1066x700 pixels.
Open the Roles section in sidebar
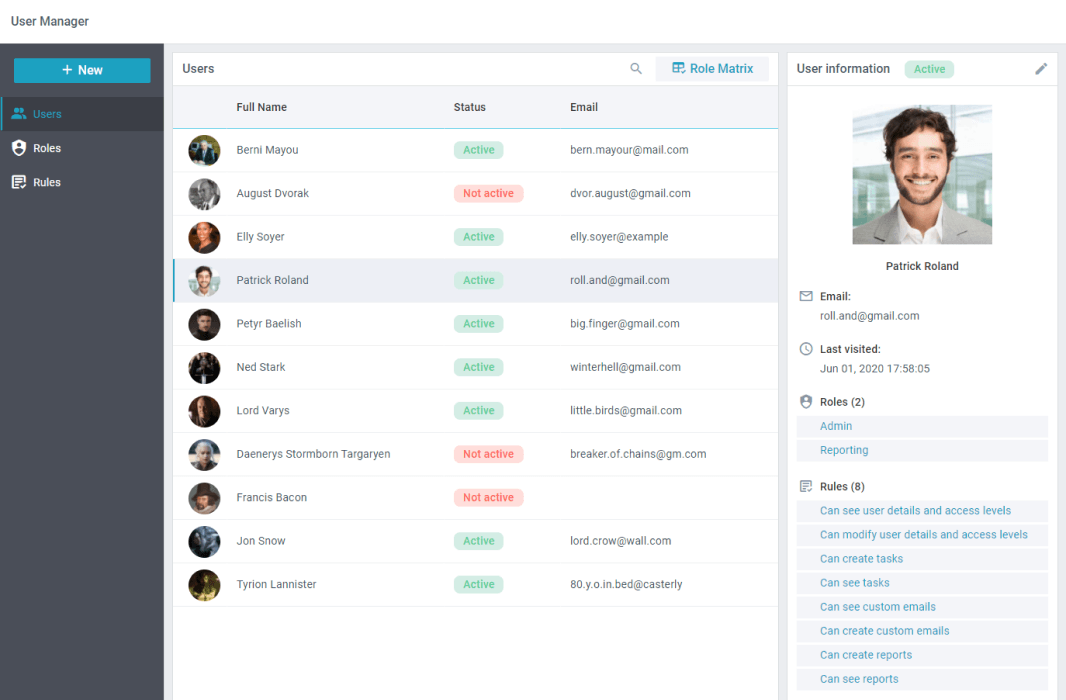tap(82, 148)
